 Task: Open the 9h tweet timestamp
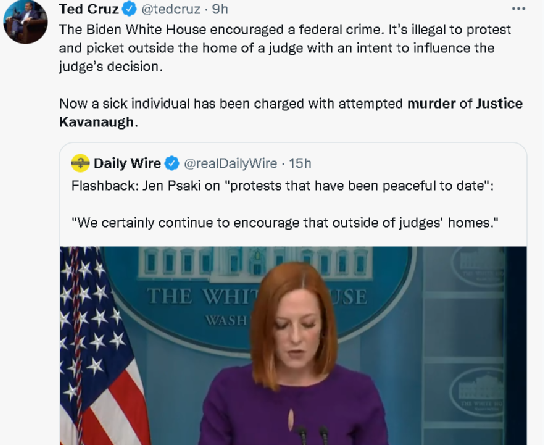pos(220,9)
